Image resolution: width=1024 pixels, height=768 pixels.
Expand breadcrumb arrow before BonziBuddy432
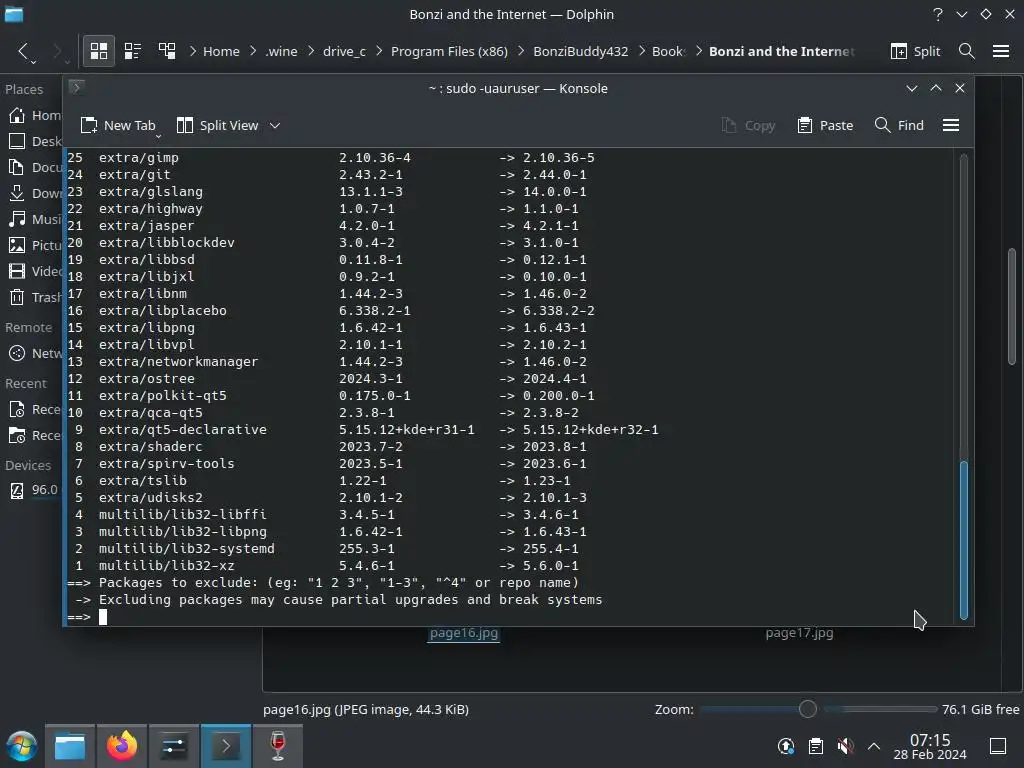click(x=521, y=51)
